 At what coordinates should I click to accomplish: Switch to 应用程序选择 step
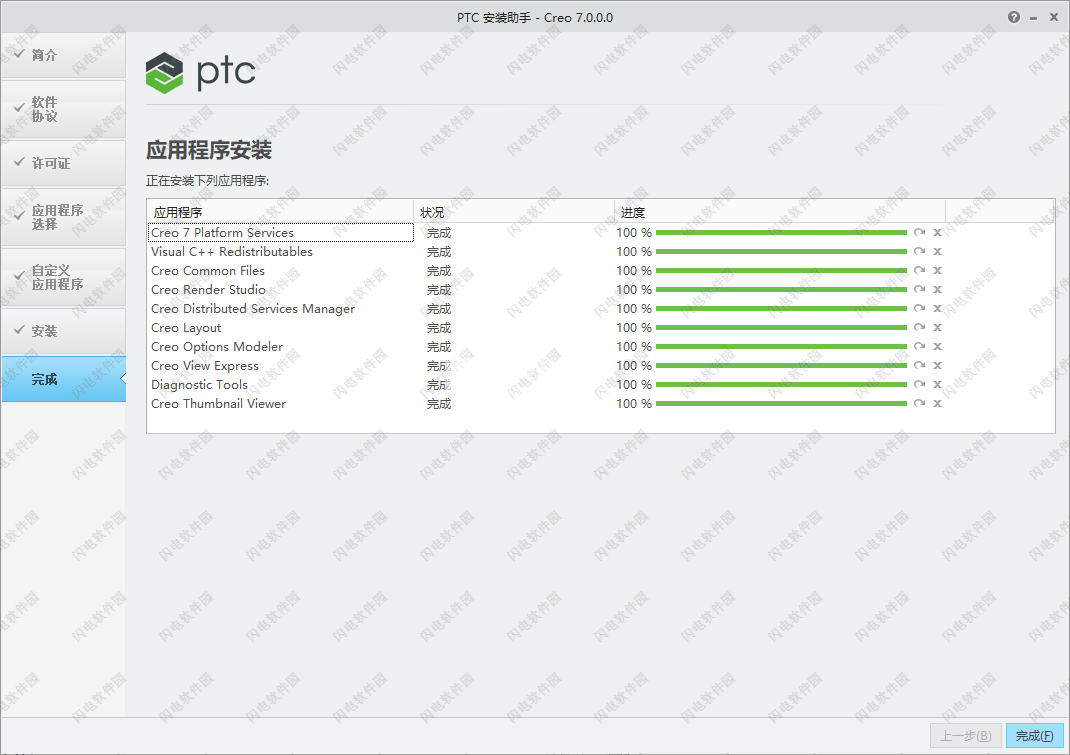point(63,217)
